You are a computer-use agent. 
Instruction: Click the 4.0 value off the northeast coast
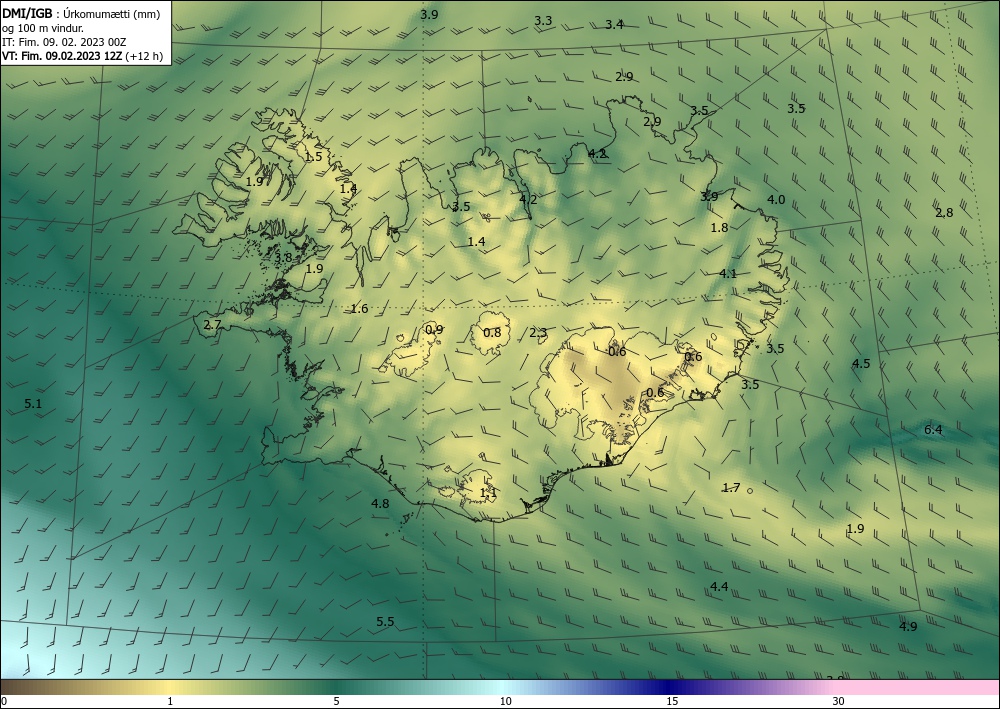pos(776,200)
